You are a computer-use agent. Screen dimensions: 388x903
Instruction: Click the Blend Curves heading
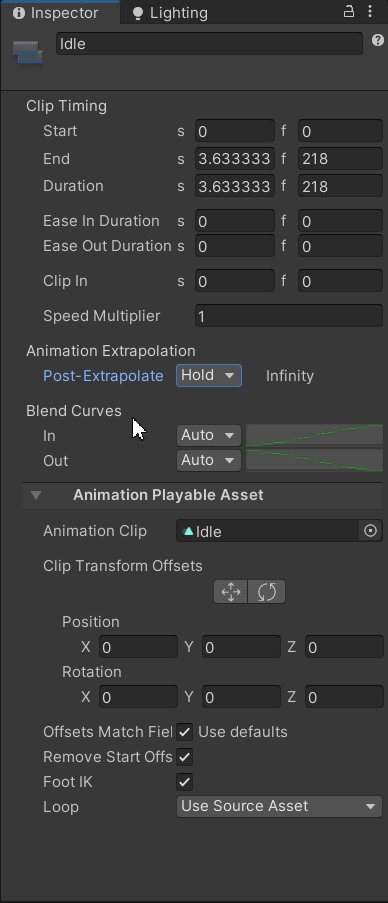pos(74,411)
